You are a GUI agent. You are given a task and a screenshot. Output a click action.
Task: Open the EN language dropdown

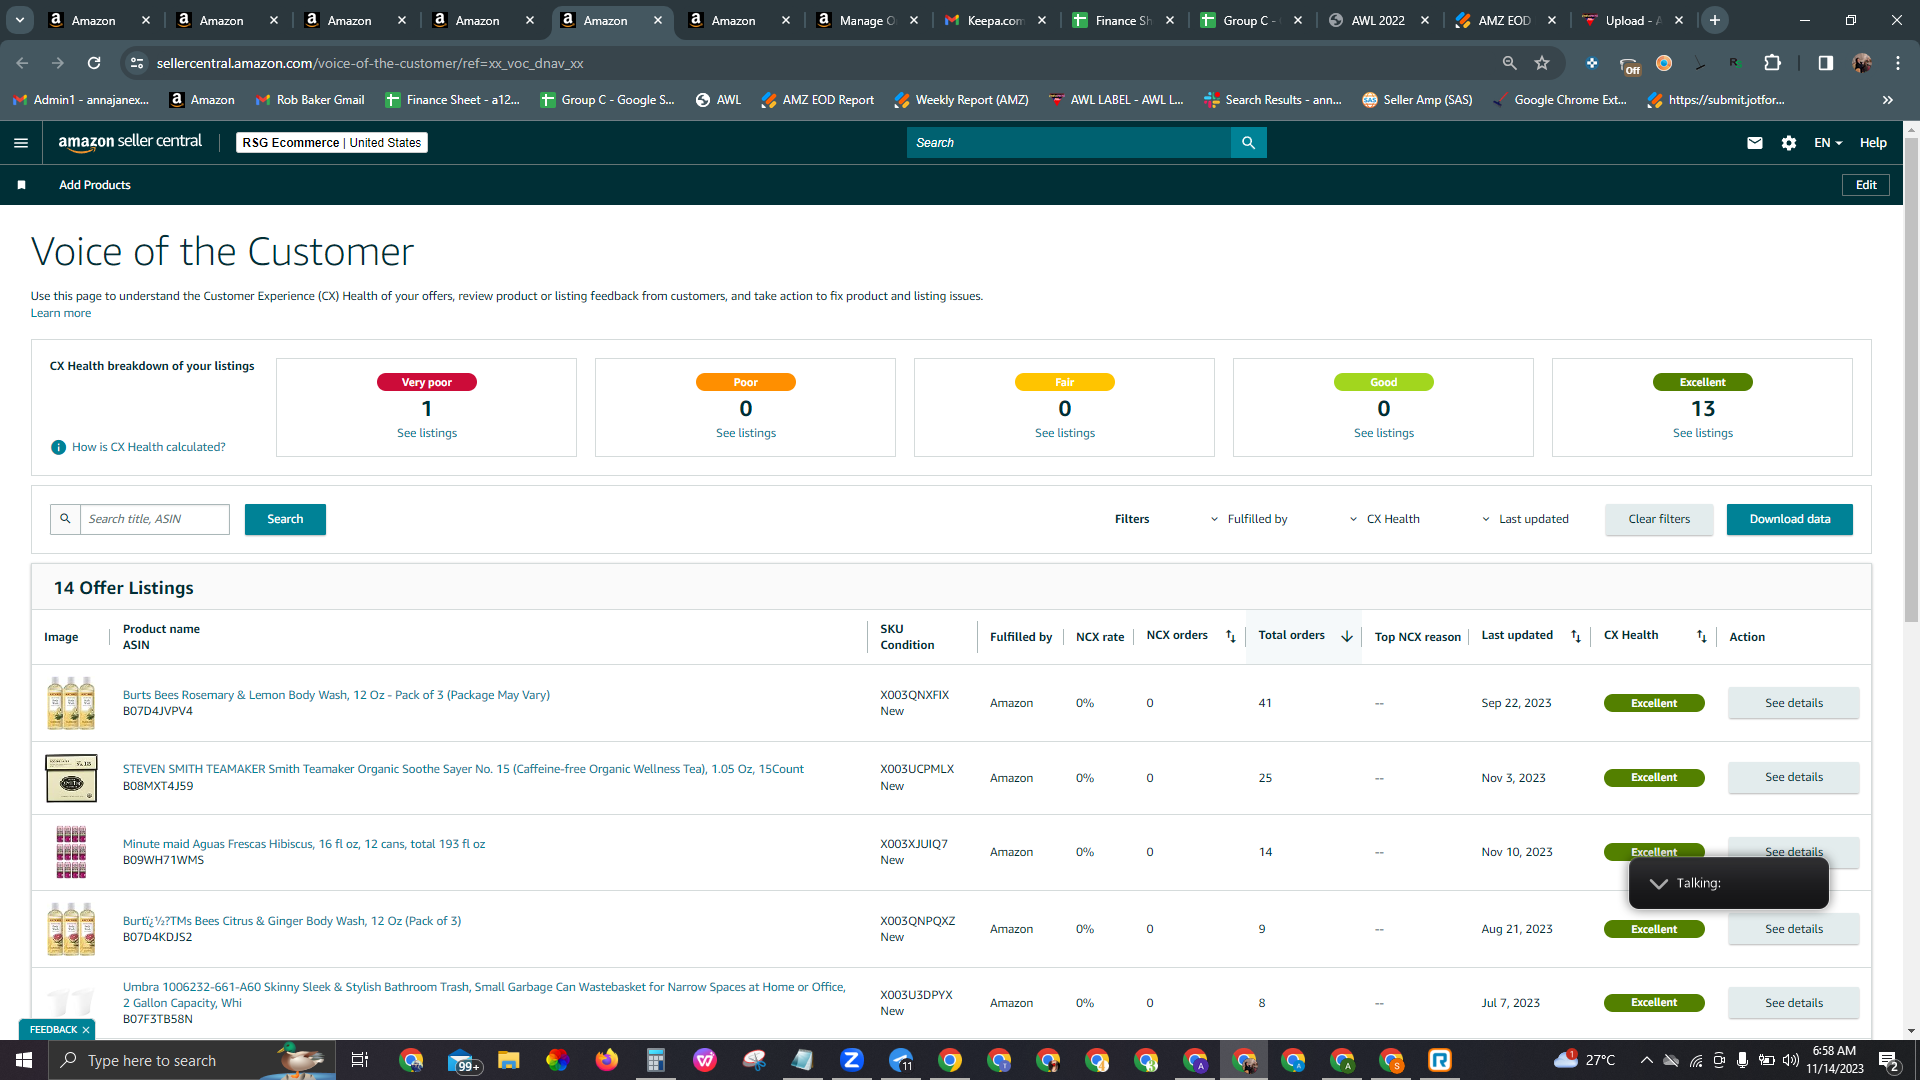tap(1828, 143)
